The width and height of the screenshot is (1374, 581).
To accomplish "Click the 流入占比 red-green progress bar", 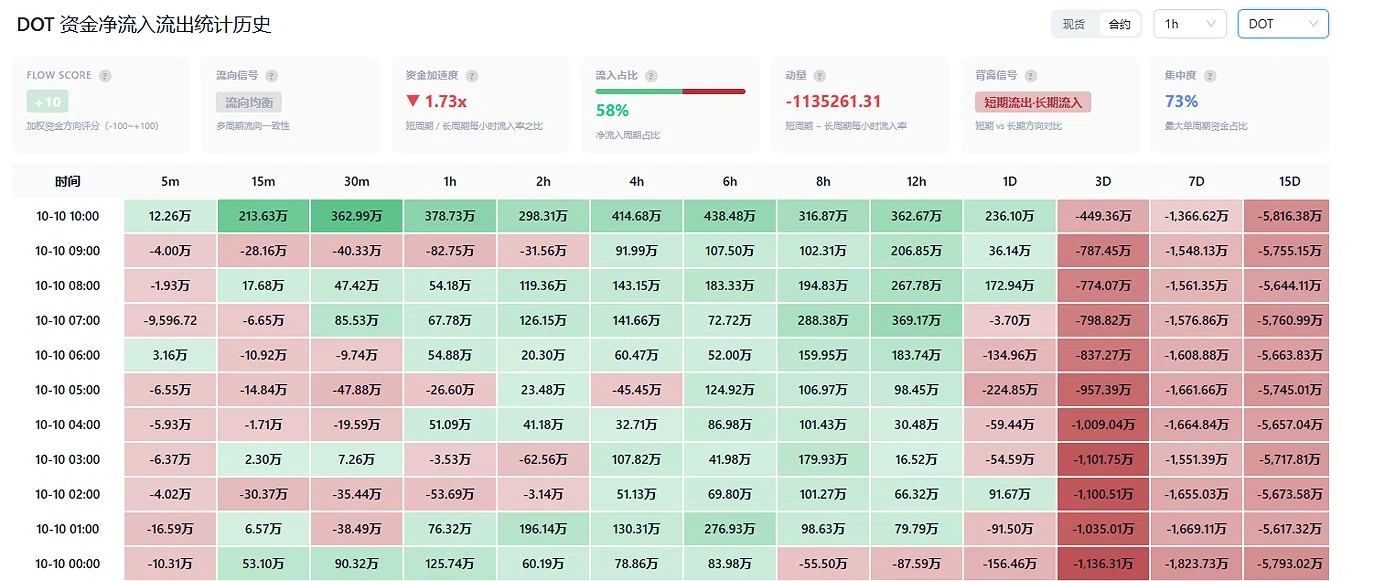I will coord(670,91).
